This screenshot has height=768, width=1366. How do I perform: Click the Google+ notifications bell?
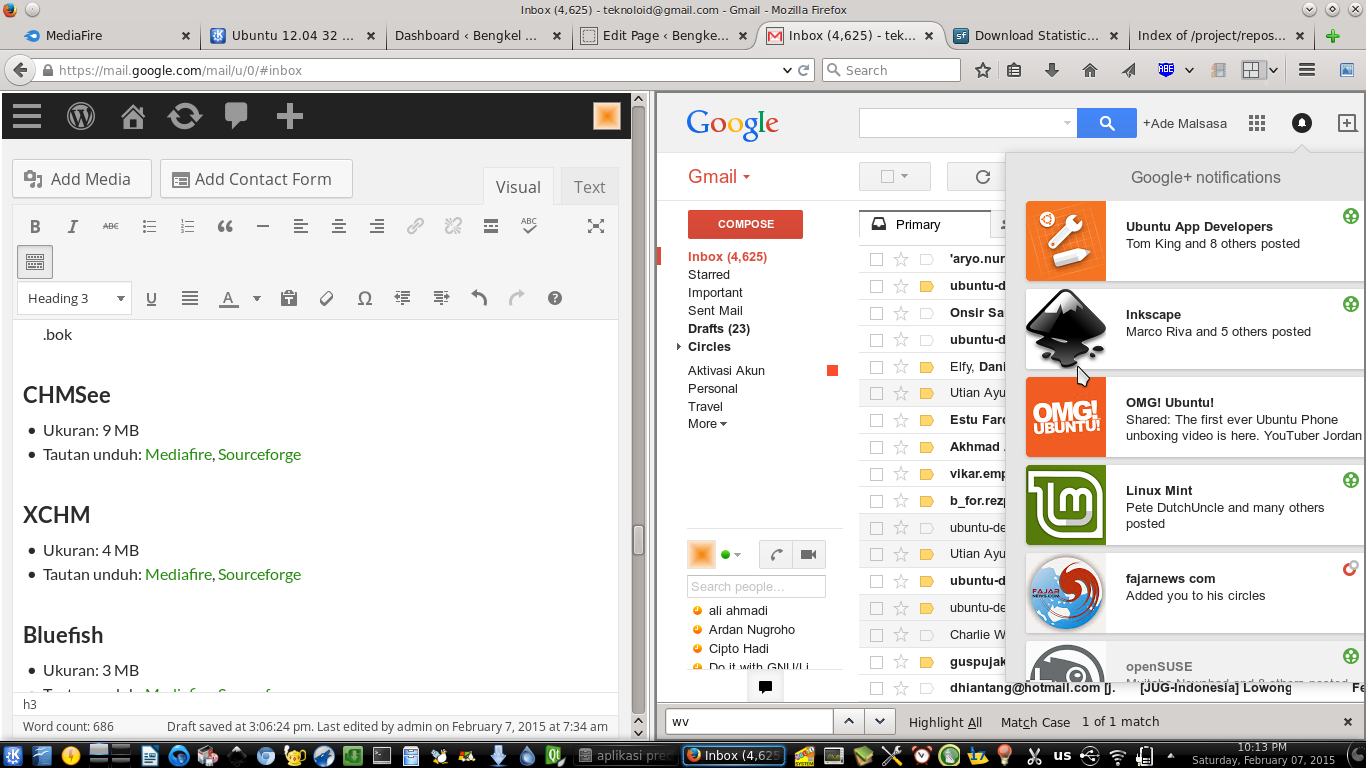pos(1301,123)
